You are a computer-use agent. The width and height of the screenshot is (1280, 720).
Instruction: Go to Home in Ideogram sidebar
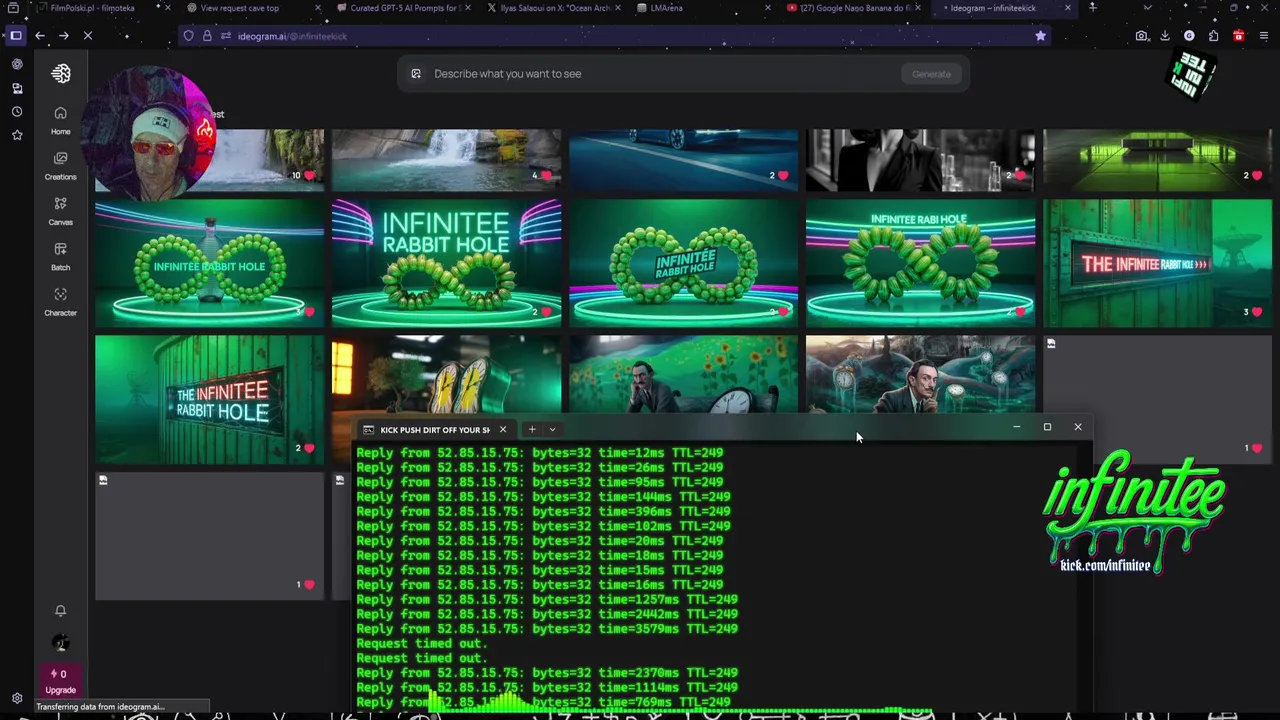60,120
